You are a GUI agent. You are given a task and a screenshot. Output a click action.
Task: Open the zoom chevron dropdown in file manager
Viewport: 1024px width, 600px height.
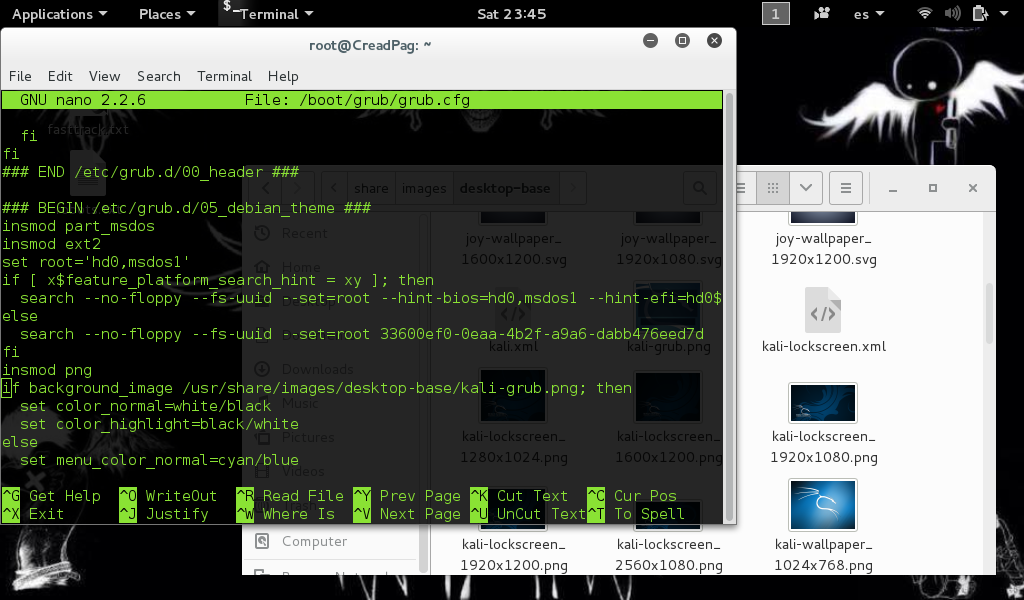[x=806, y=188]
